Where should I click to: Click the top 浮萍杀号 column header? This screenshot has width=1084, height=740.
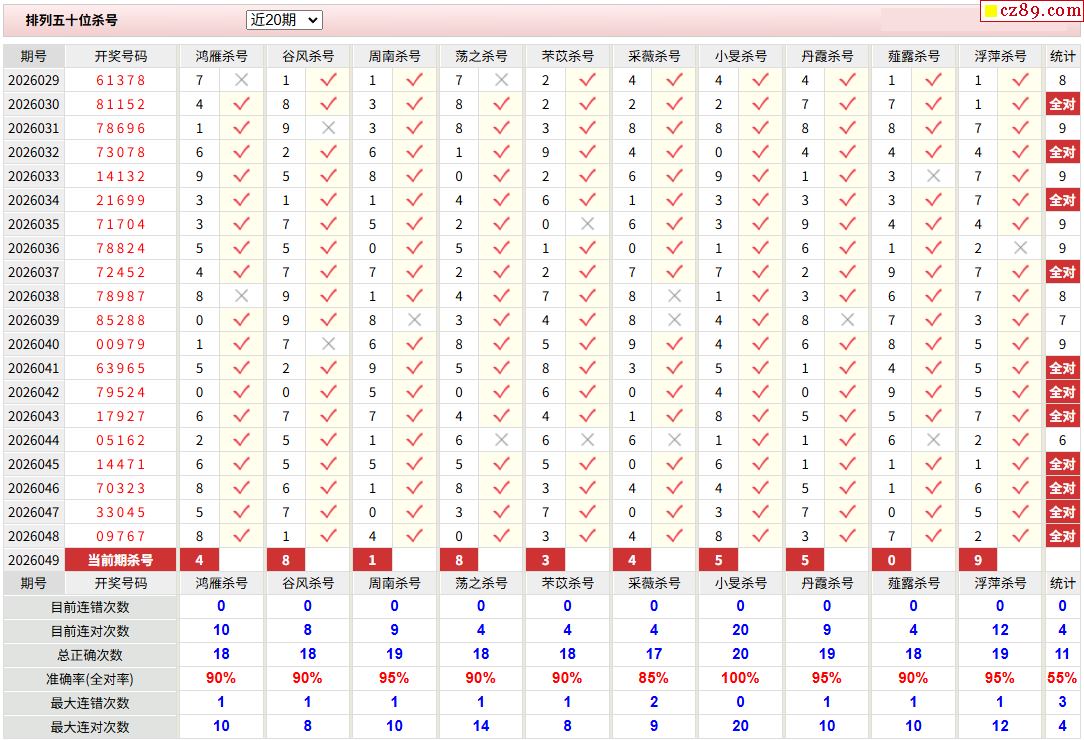(x=1000, y=56)
